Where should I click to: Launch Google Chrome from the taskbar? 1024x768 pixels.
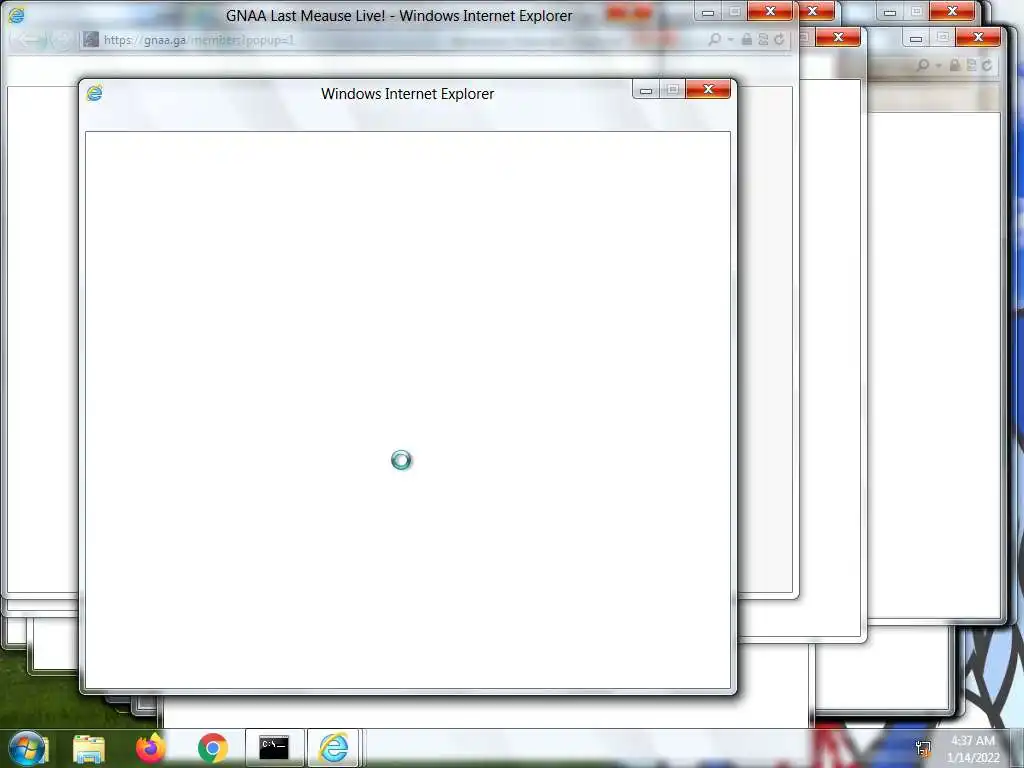tap(212, 748)
